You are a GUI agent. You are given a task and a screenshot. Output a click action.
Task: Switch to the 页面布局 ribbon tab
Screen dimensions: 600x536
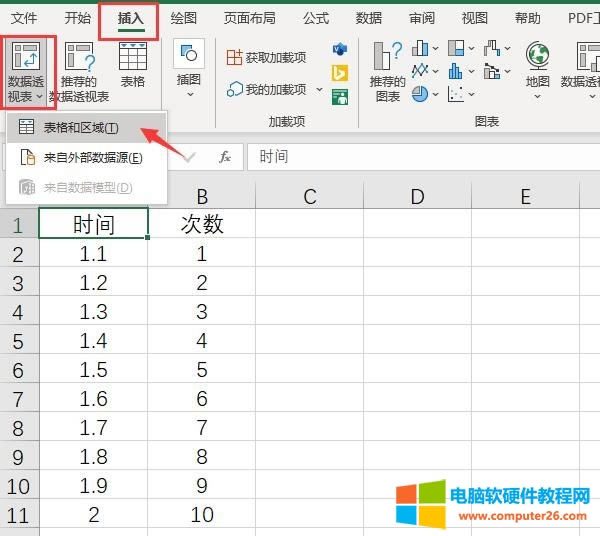click(249, 18)
